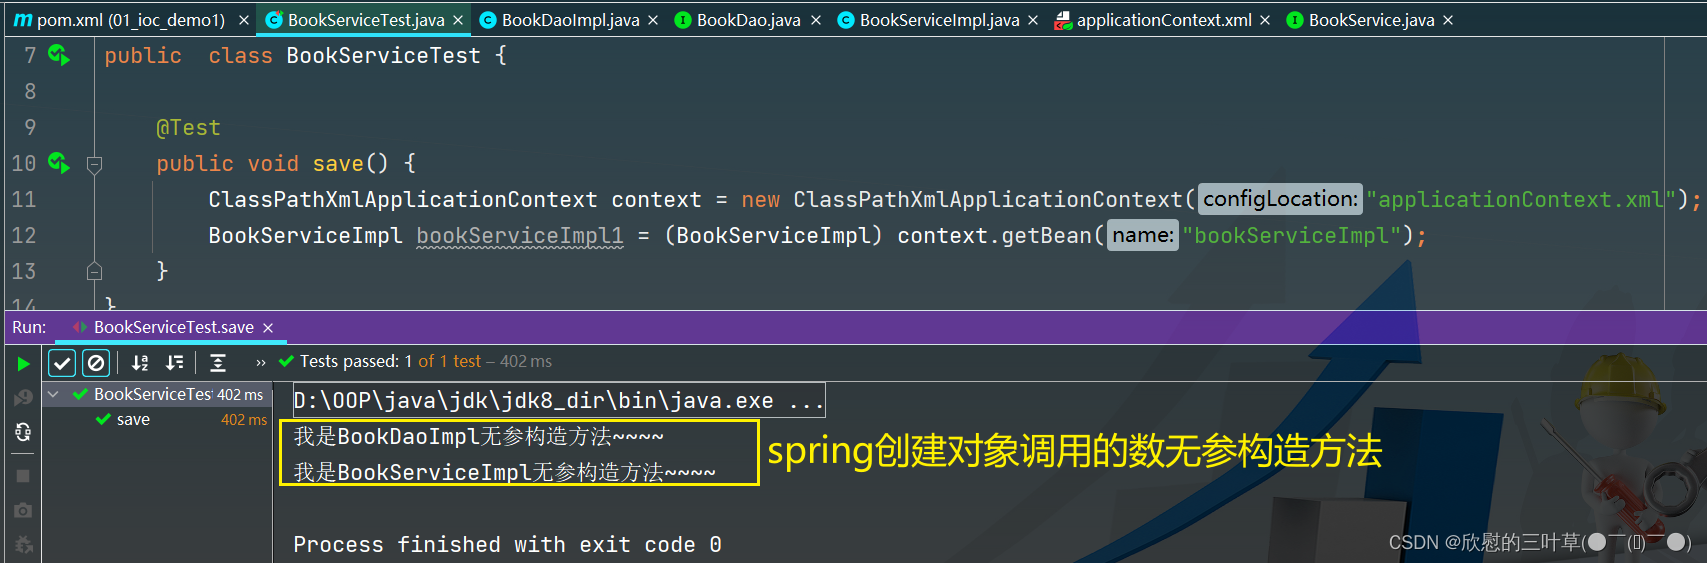1707x563 pixels.
Task: Show more toolbar actions via double chevron
Action: (261, 363)
